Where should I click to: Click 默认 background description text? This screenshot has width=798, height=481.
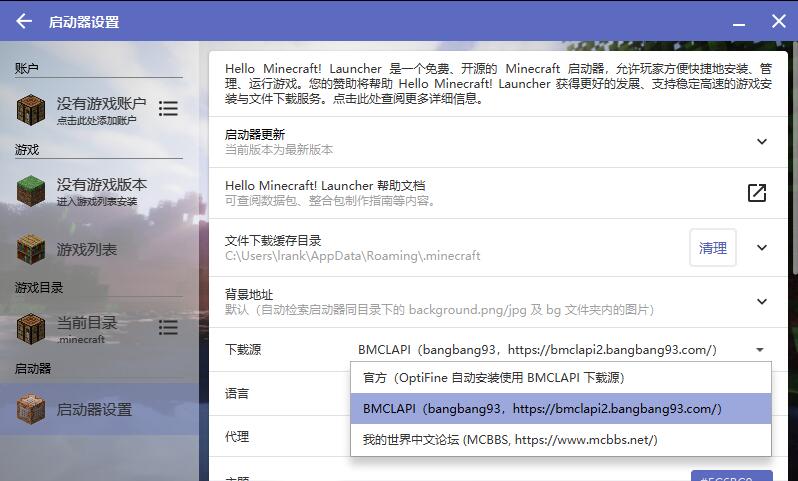(x=440, y=309)
